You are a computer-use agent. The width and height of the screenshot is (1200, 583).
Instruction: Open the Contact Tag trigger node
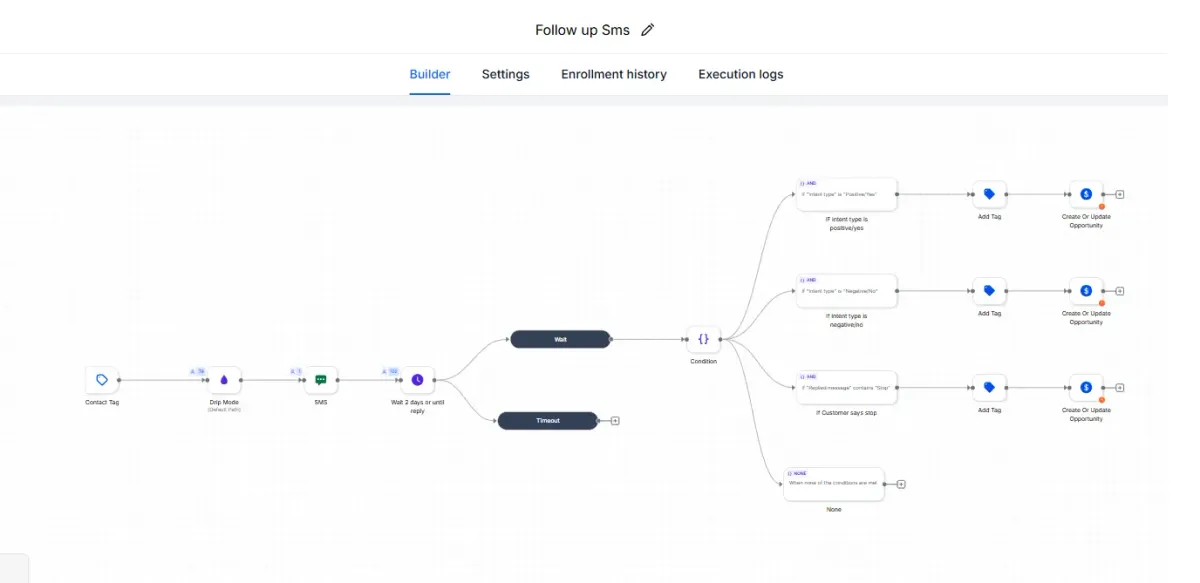(x=102, y=380)
